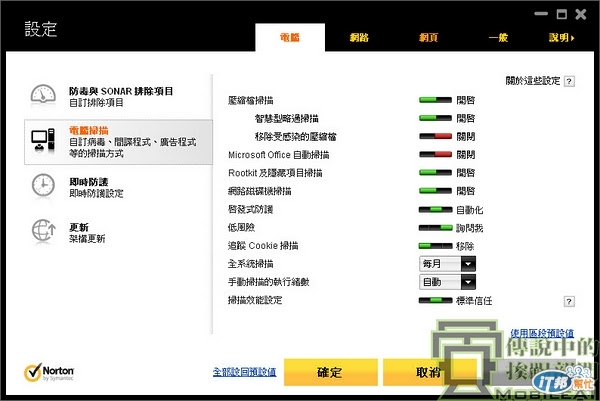
Task: Select the 更新 heading
Action: [79, 227]
